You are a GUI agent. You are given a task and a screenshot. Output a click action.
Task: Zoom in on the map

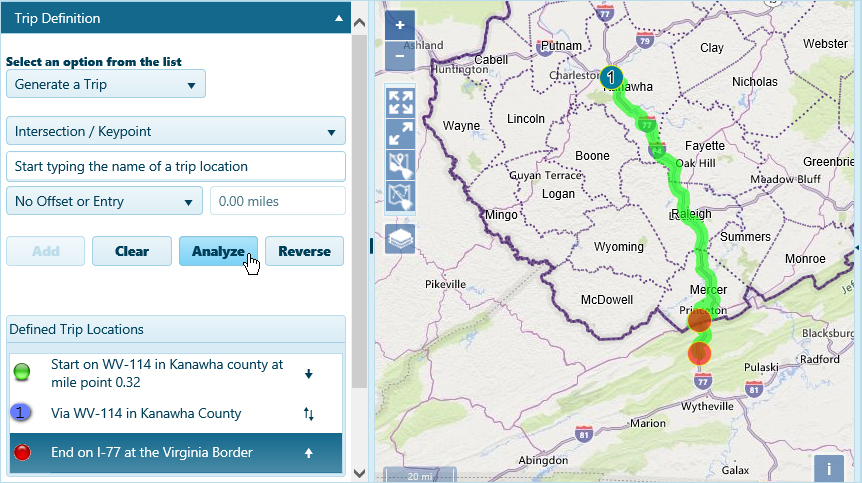coord(400,25)
